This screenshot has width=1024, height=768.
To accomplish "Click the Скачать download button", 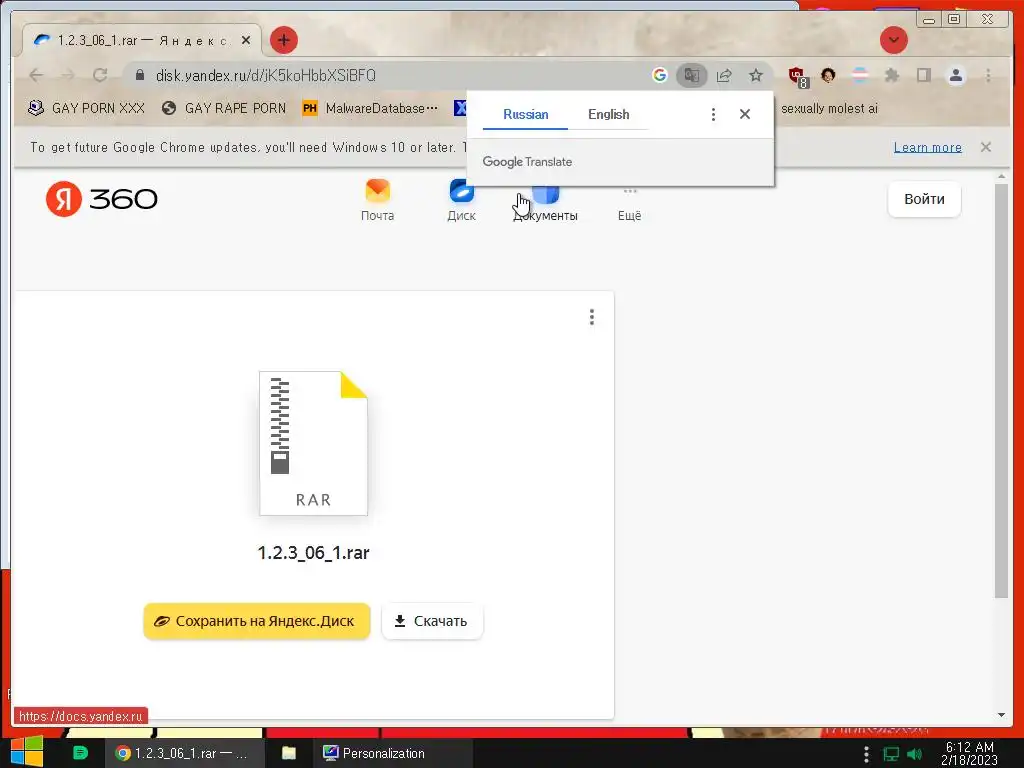I will 432,621.
